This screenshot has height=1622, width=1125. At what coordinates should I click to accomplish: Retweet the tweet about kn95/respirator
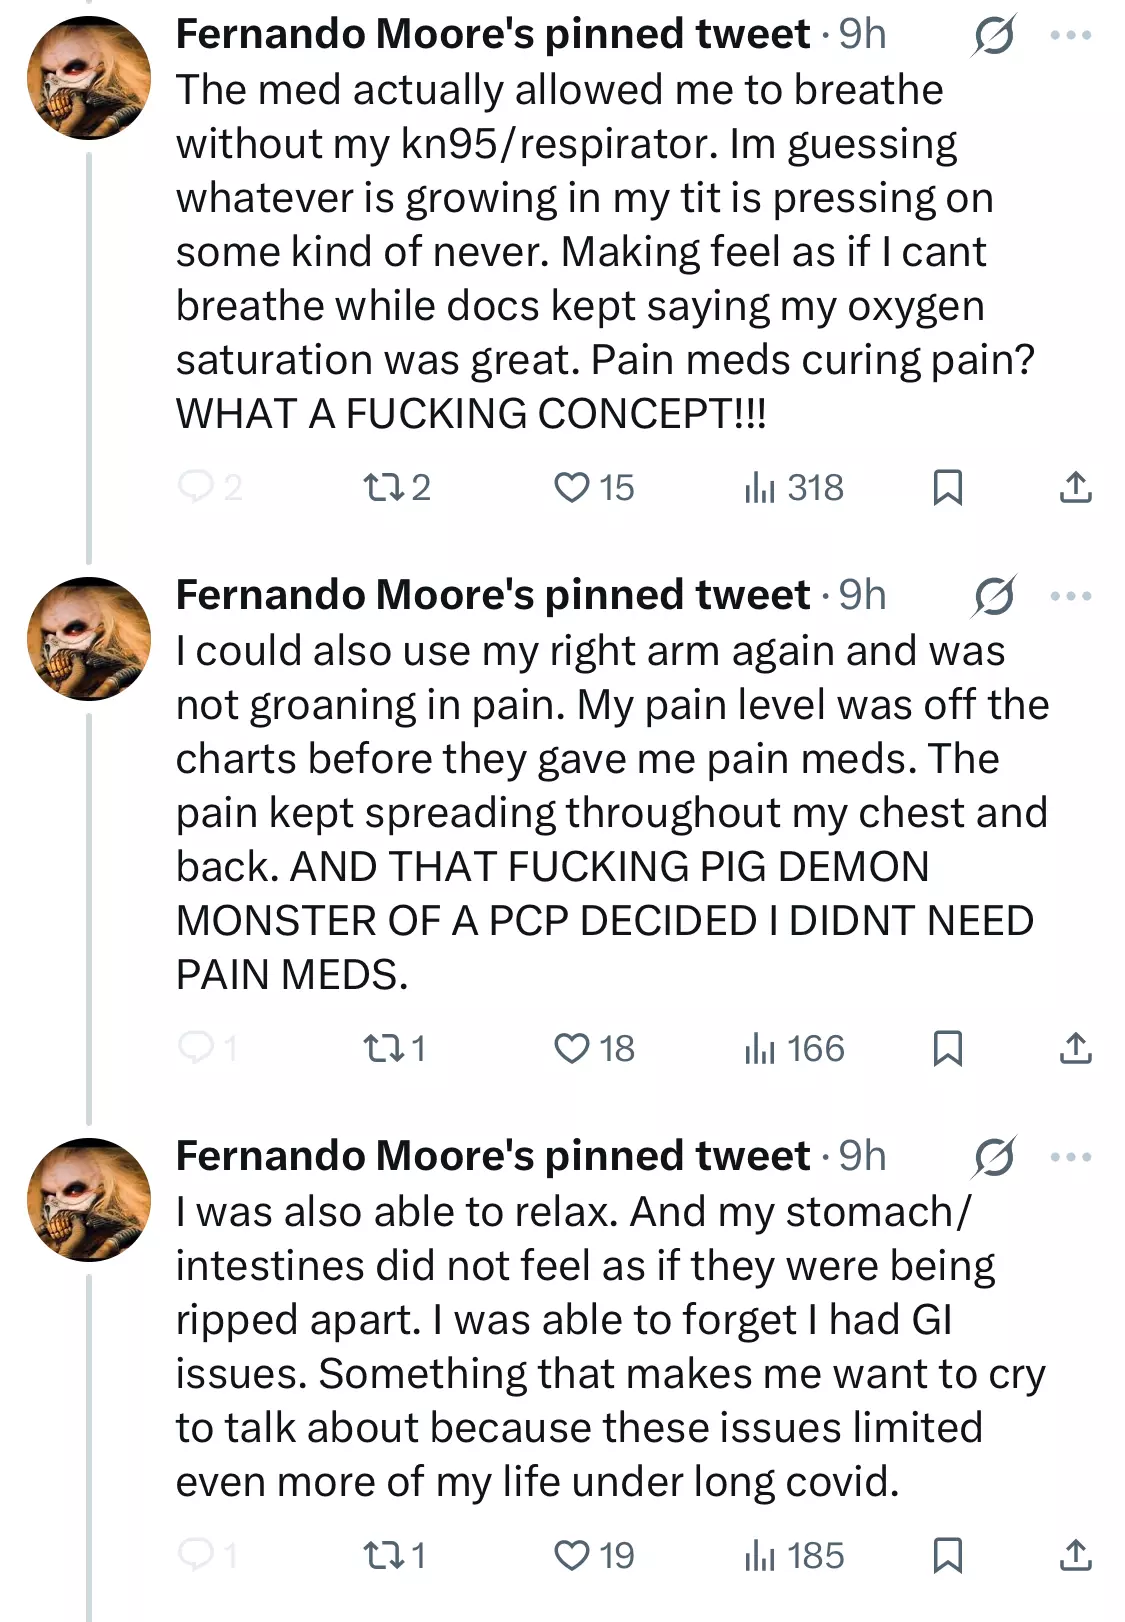pyautogui.click(x=396, y=488)
